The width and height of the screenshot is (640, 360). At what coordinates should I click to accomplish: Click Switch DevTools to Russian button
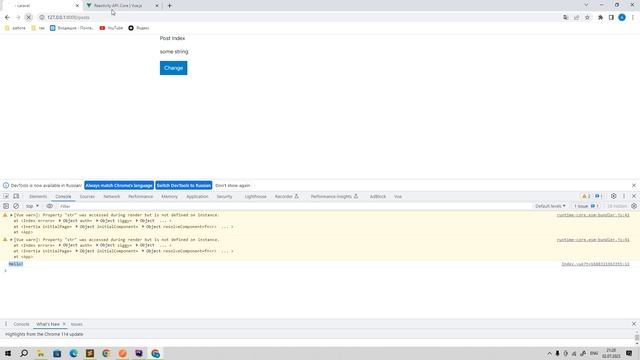pos(184,185)
